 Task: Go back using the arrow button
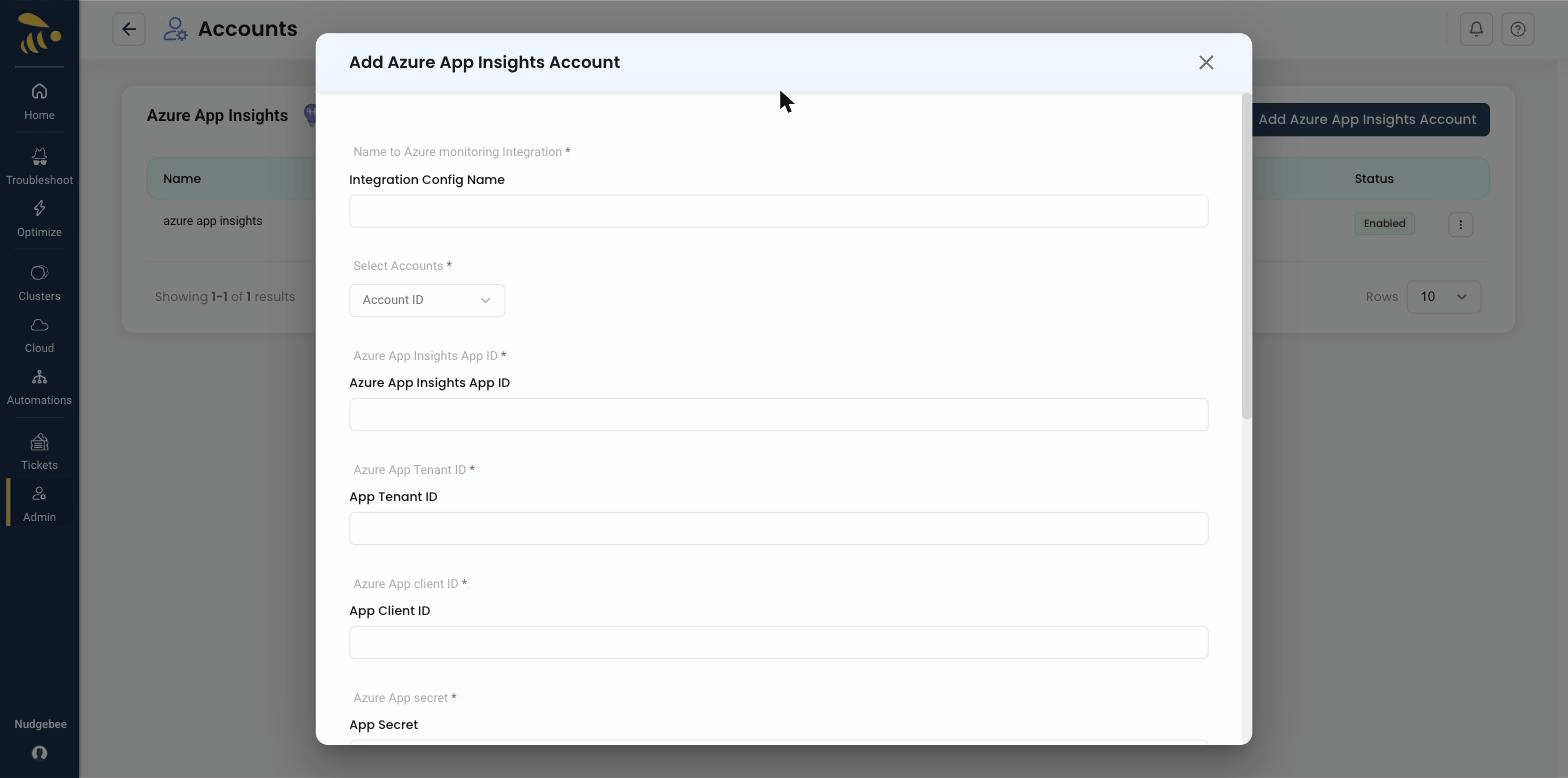(129, 29)
